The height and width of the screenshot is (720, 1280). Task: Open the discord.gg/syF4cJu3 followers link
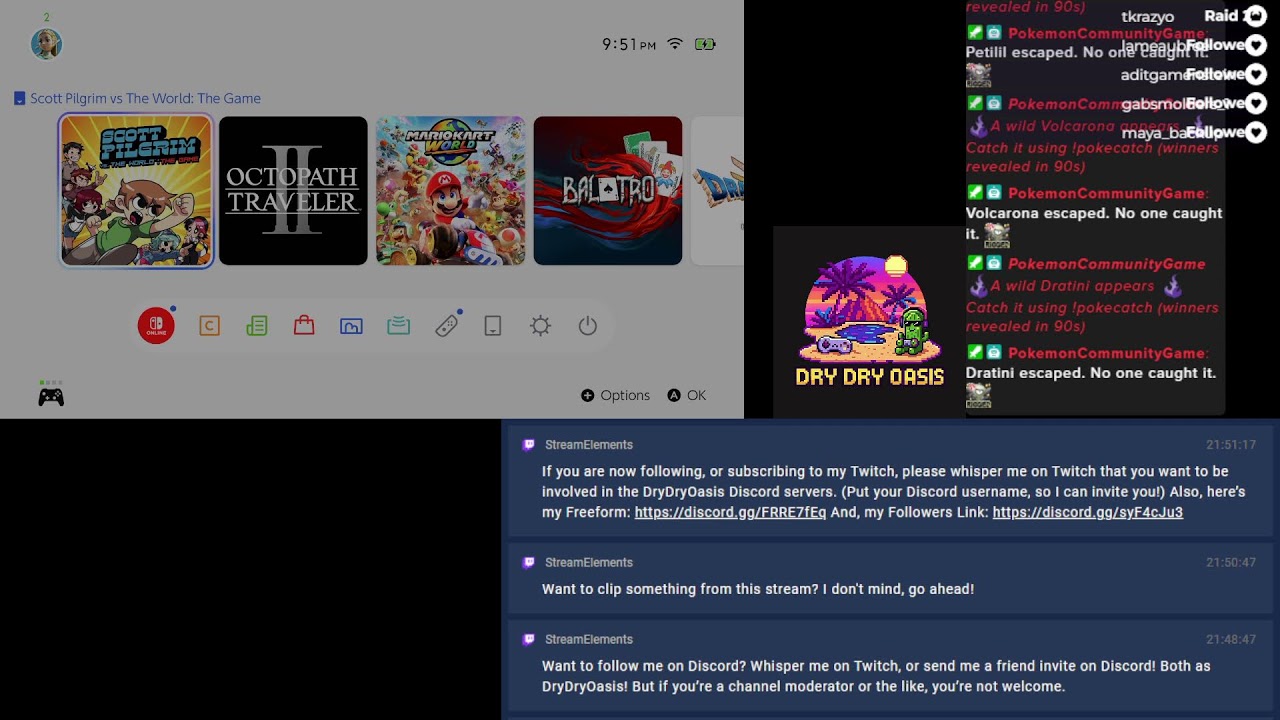click(x=1088, y=512)
